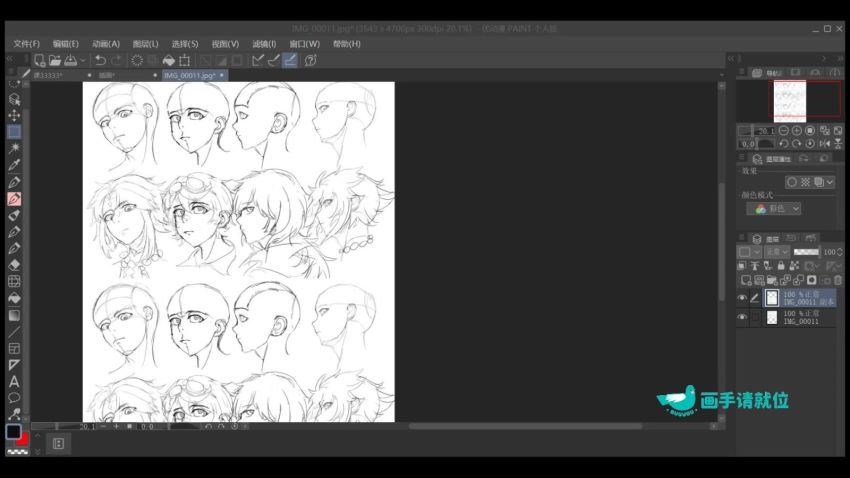Open the 编辑(E) menu

tap(66, 43)
